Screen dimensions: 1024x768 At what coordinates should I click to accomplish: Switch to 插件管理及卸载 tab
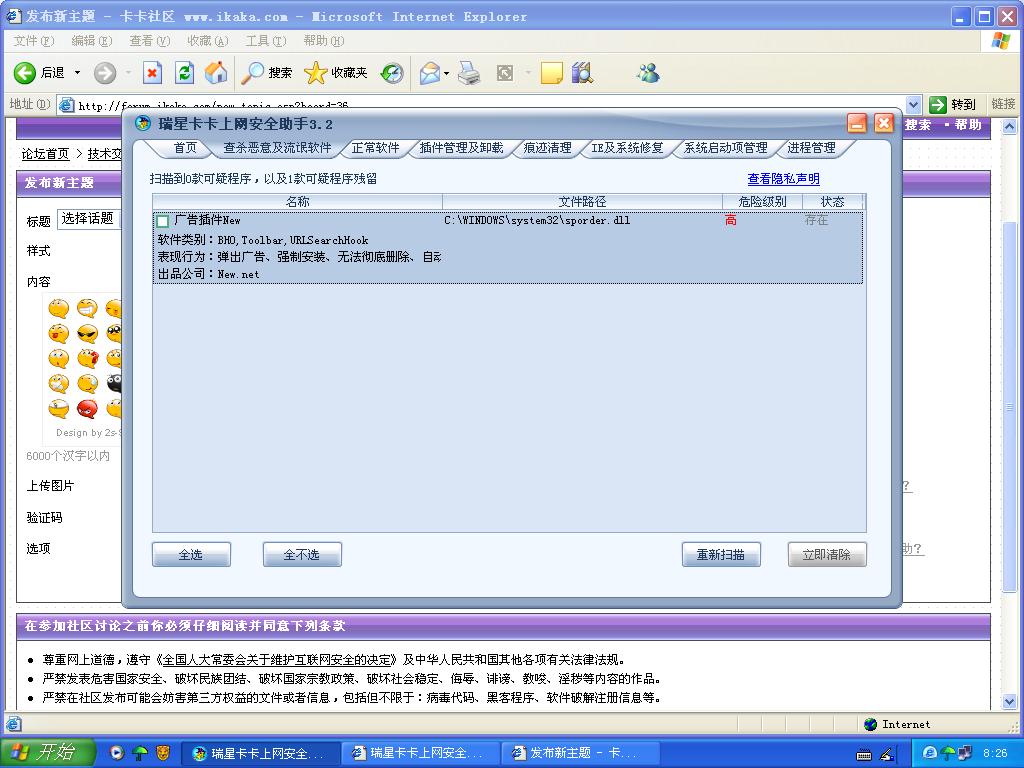461,148
